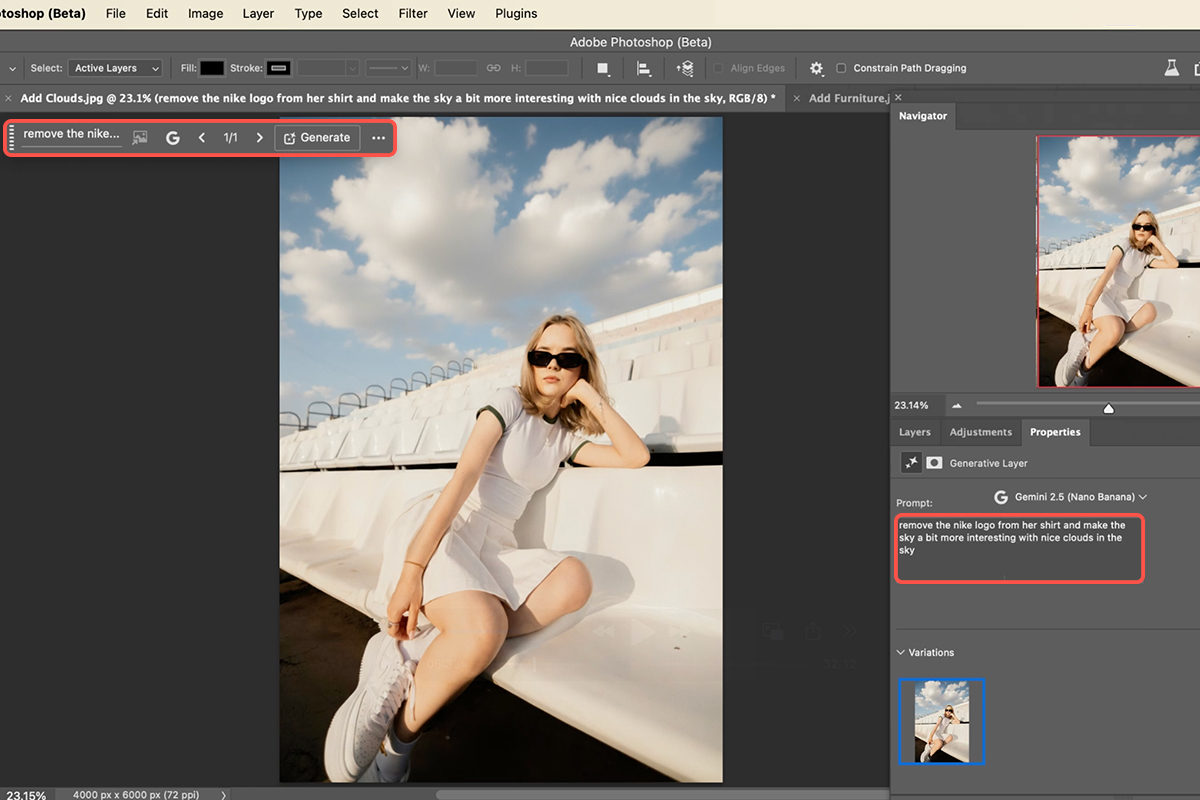The image size is (1200, 800).
Task: Click the small mountain zoom-out icon
Action: [957, 406]
